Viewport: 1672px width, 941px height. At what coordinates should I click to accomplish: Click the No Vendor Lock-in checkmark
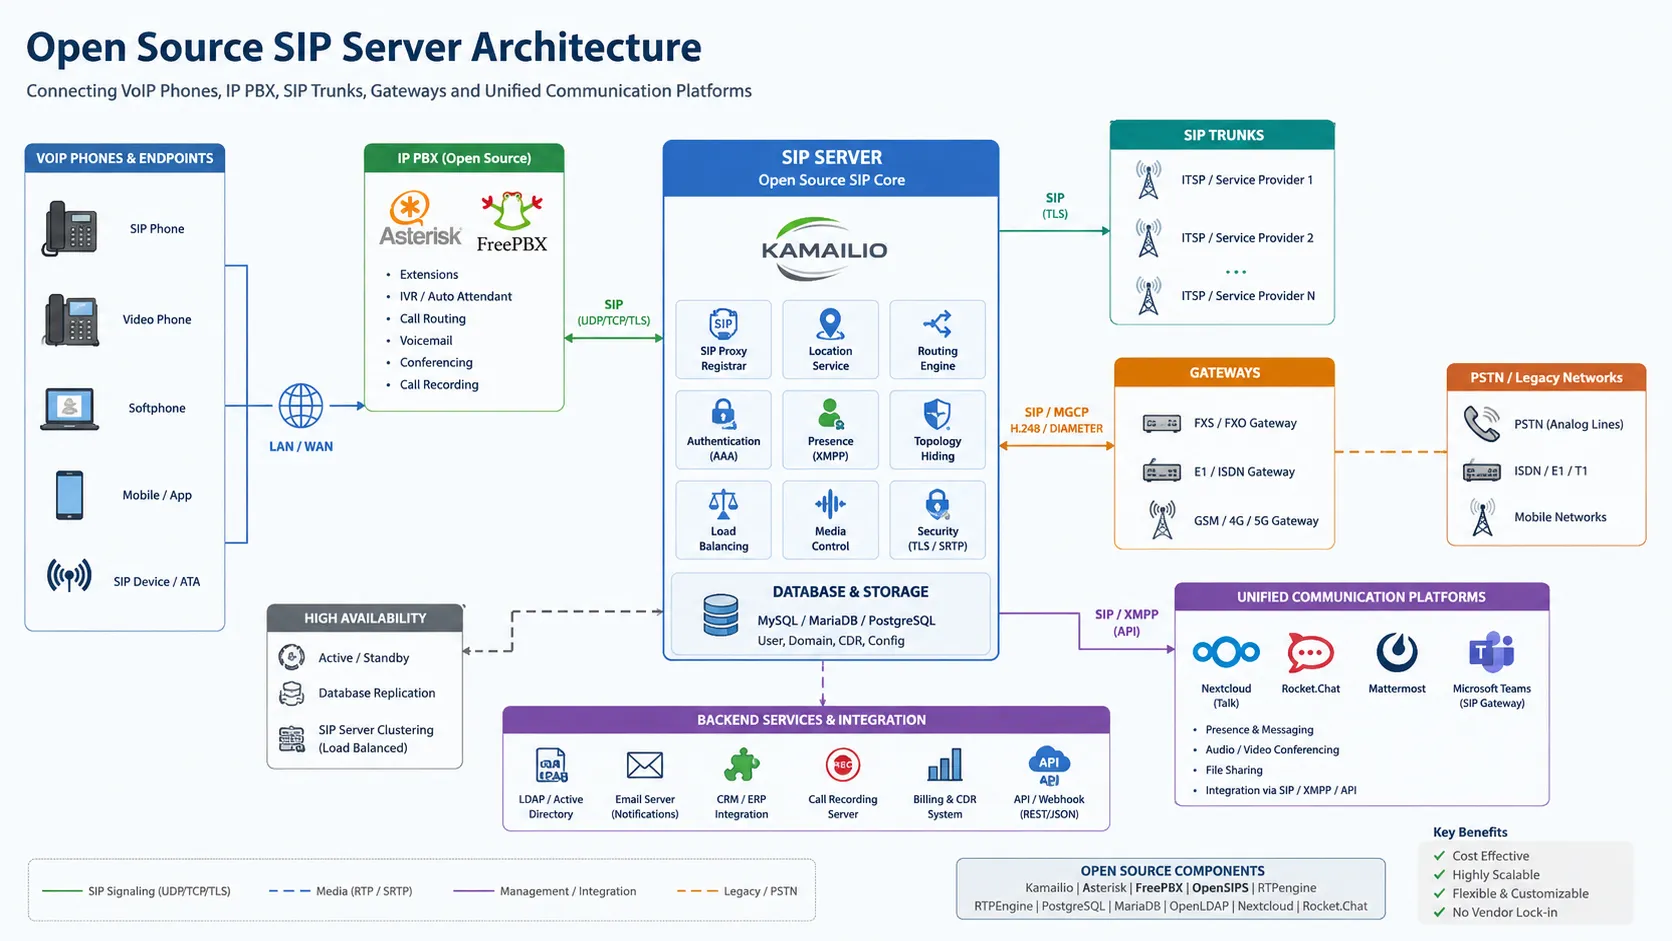tap(1440, 912)
